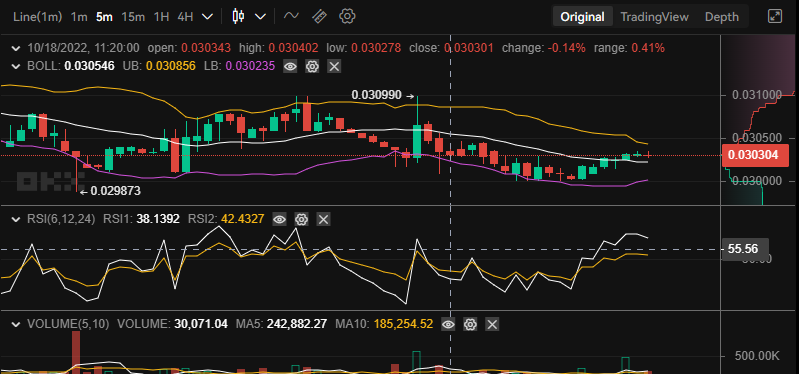The height and width of the screenshot is (374, 799).
Task: Open VOLUME indicator settings gear
Action: click(x=470, y=324)
